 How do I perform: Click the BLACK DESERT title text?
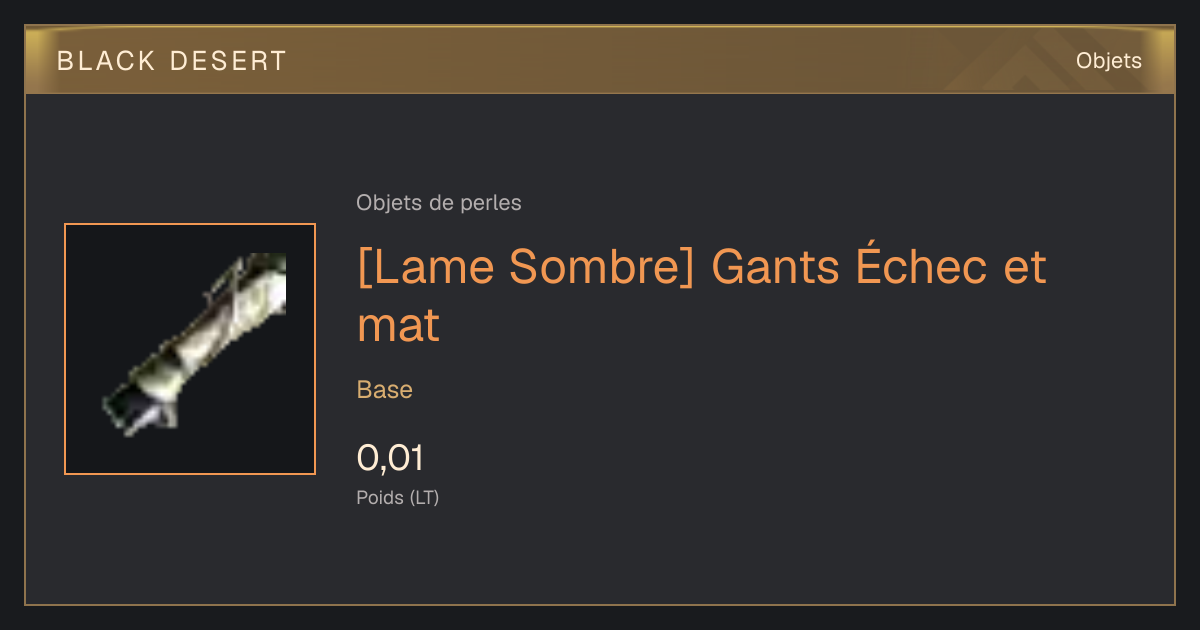(172, 61)
